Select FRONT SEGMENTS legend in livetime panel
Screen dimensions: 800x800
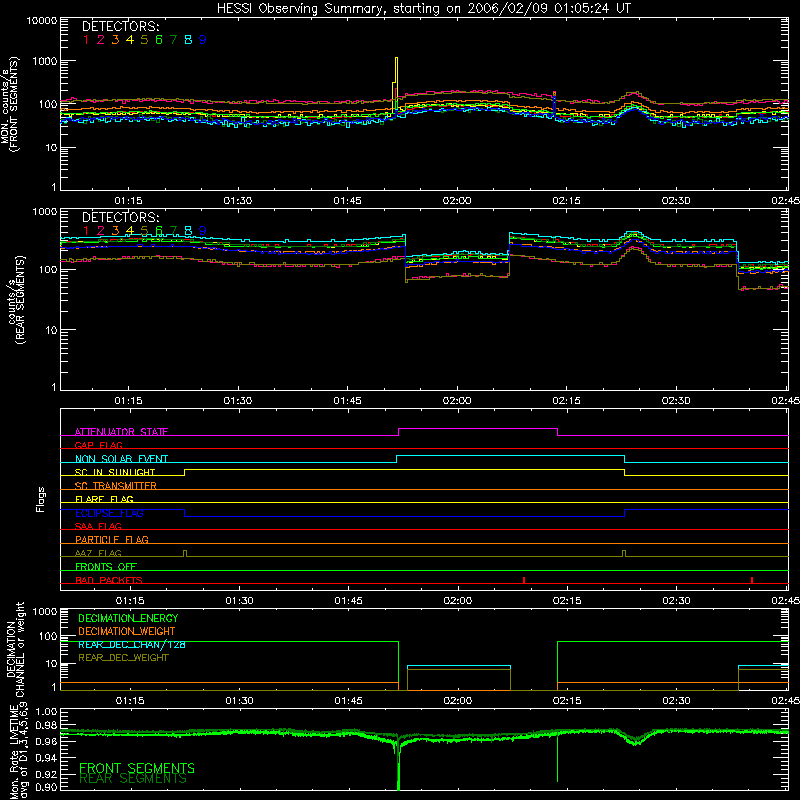click(137, 768)
